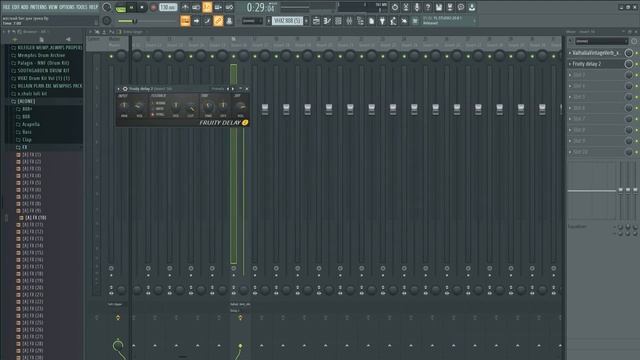Click the stamp tool icon

click(229, 21)
